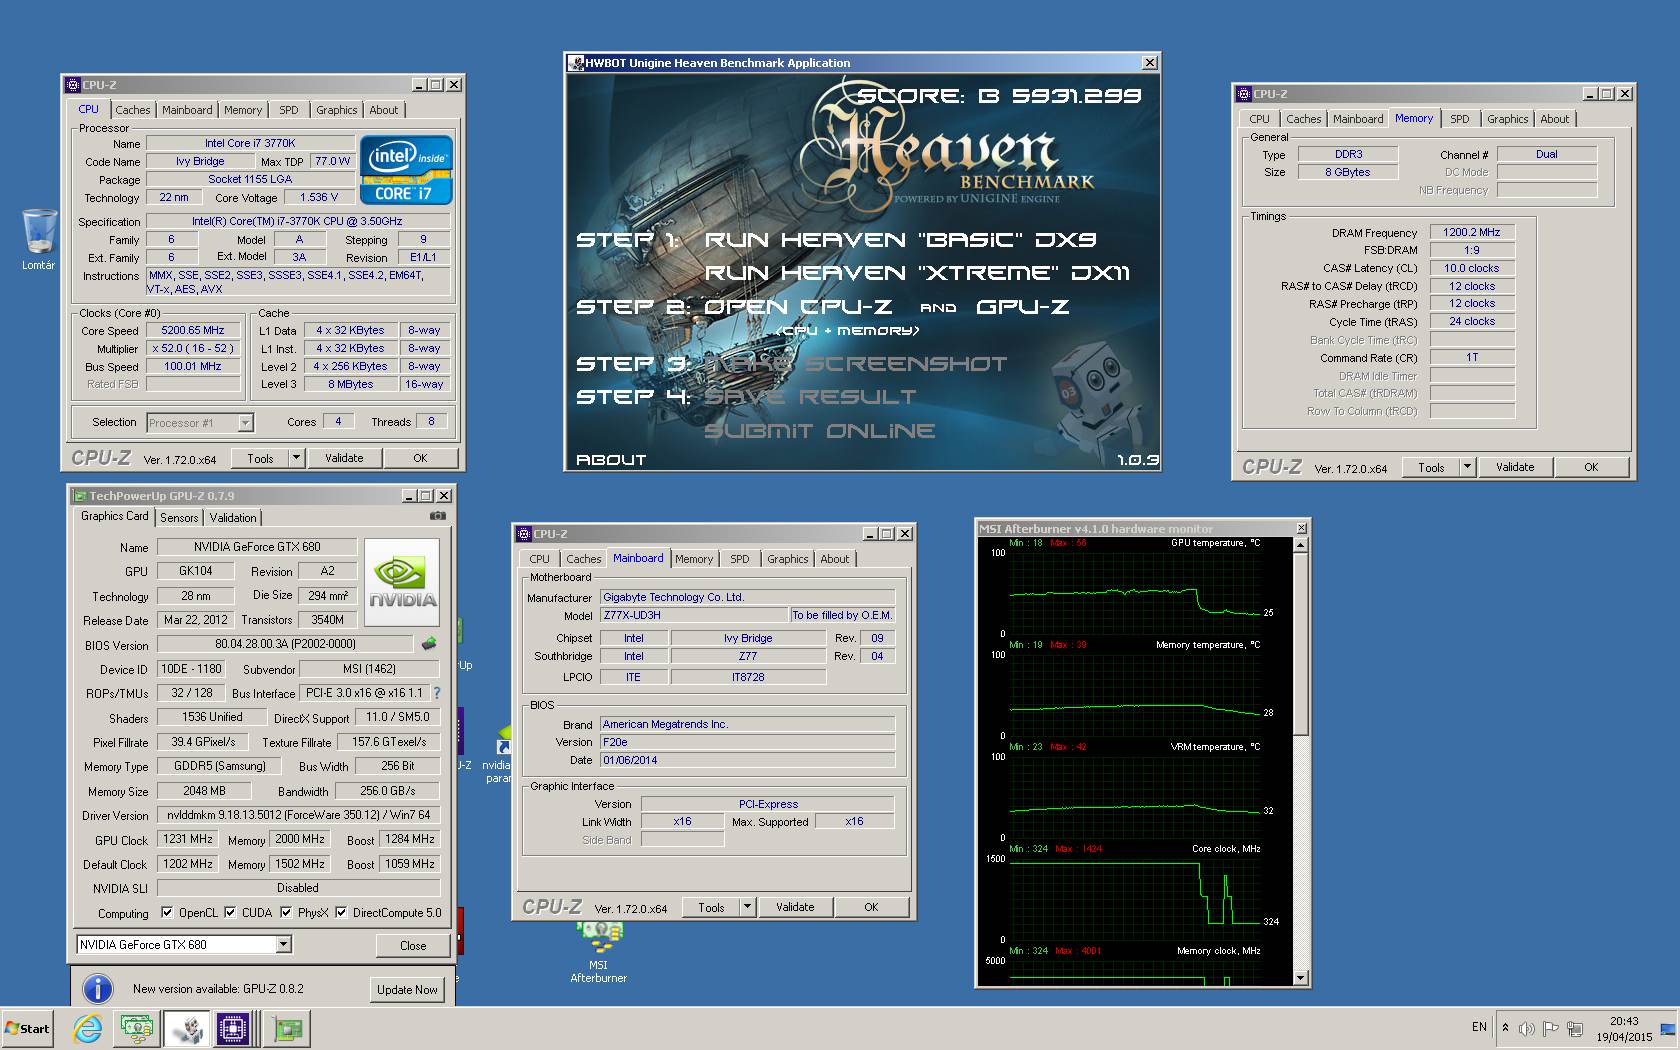Toggle the CUDA checkbox in GPU-Z
Image resolution: width=1680 pixels, height=1050 pixels.
(231, 912)
